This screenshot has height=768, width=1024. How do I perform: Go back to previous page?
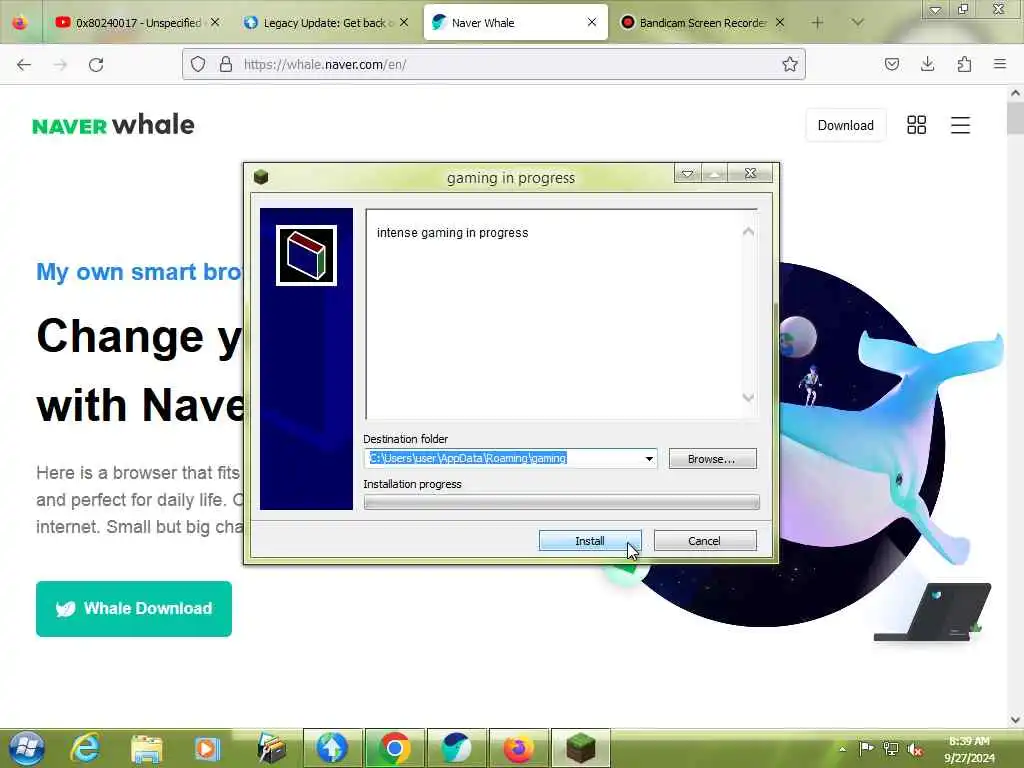[24, 65]
